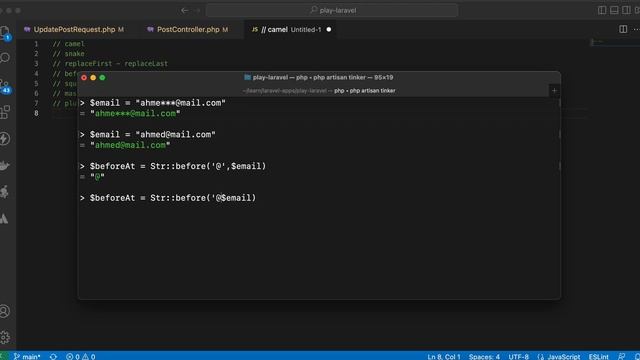Click terminal line '$email = "ahme***@mail.com"'
Screen dimensions: 640x360
coord(158,103)
